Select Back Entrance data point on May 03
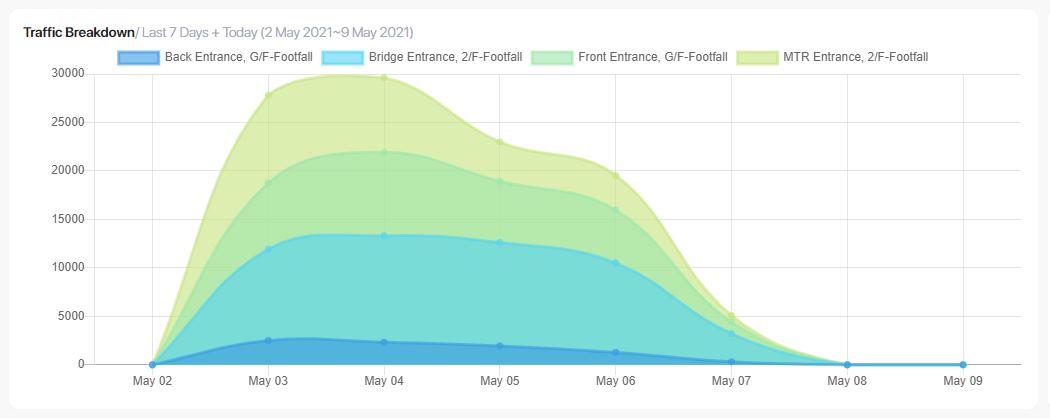The height and width of the screenshot is (418, 1050). pyautogui.click(x=269, y=340)
